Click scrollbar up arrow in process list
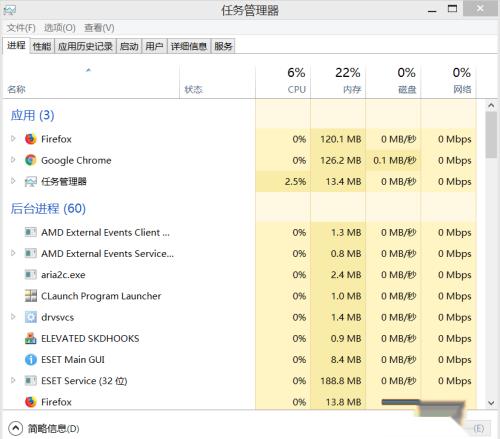 pos(491,106)
